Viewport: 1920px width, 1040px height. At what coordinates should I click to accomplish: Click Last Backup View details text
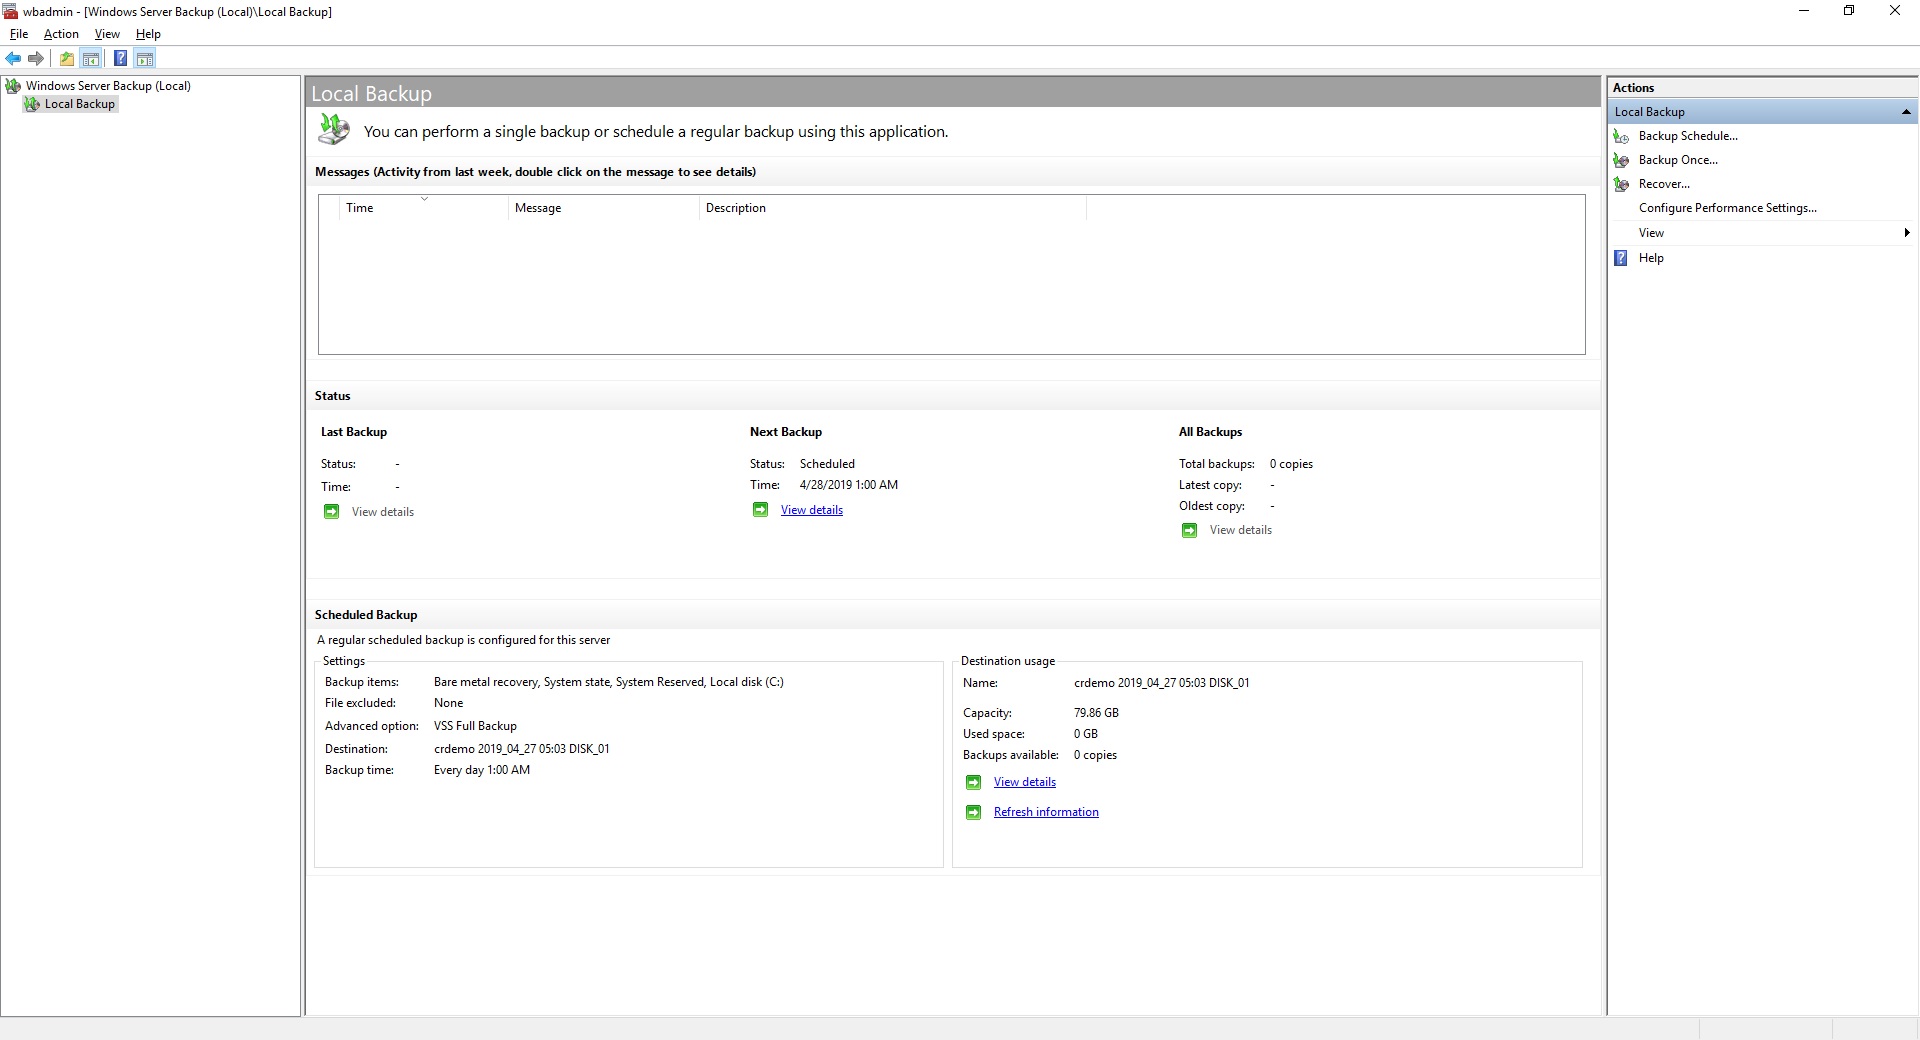(x=382, y=512)
